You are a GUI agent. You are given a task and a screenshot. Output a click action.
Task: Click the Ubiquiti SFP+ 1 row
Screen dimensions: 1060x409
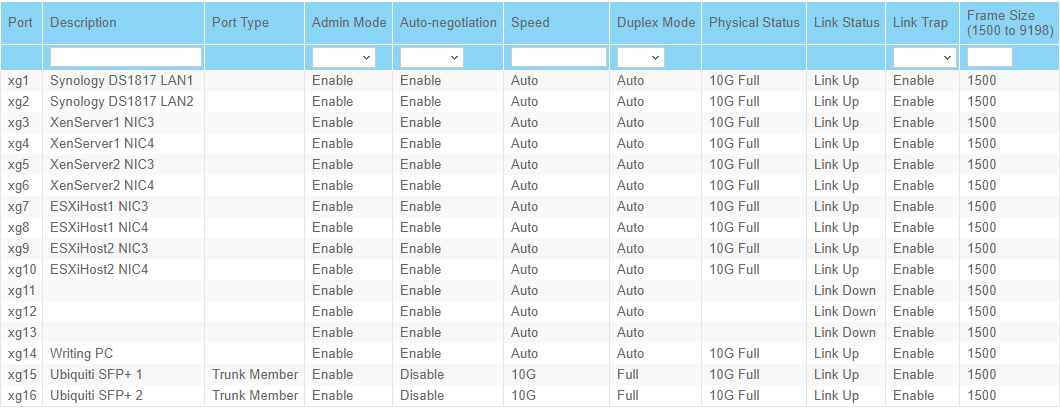[x=96, y=374]
